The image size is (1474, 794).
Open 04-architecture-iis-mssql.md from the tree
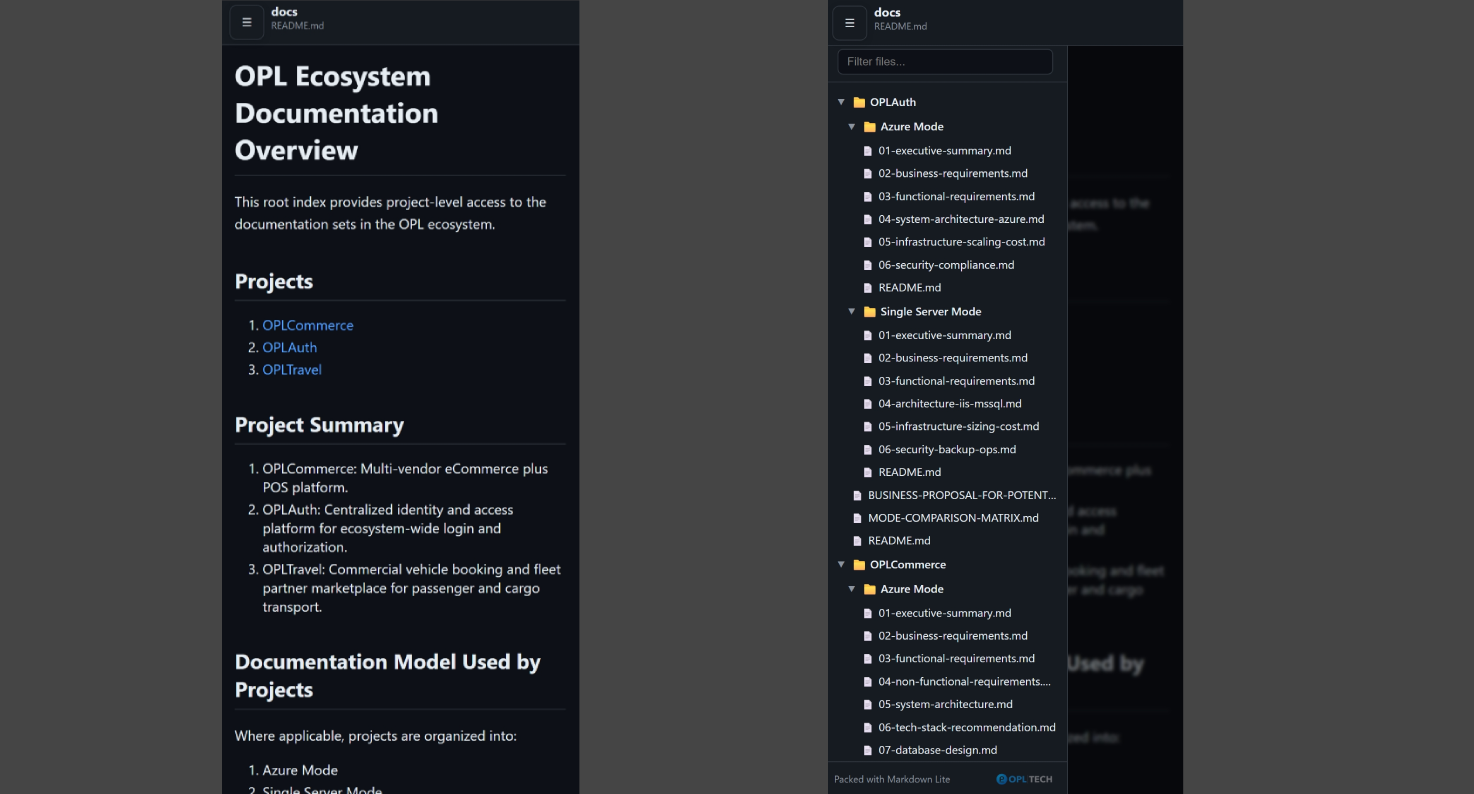[948, 403]
